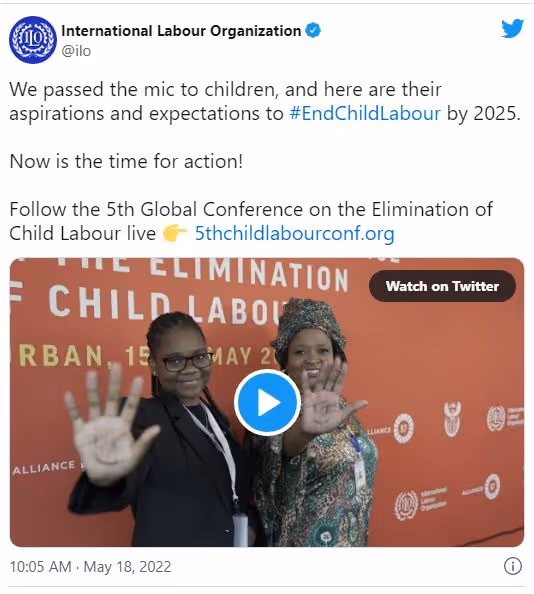Click the blurred raised hand in the thumbnail
Screen dimensions: 534x594
(x=108, y=422)
